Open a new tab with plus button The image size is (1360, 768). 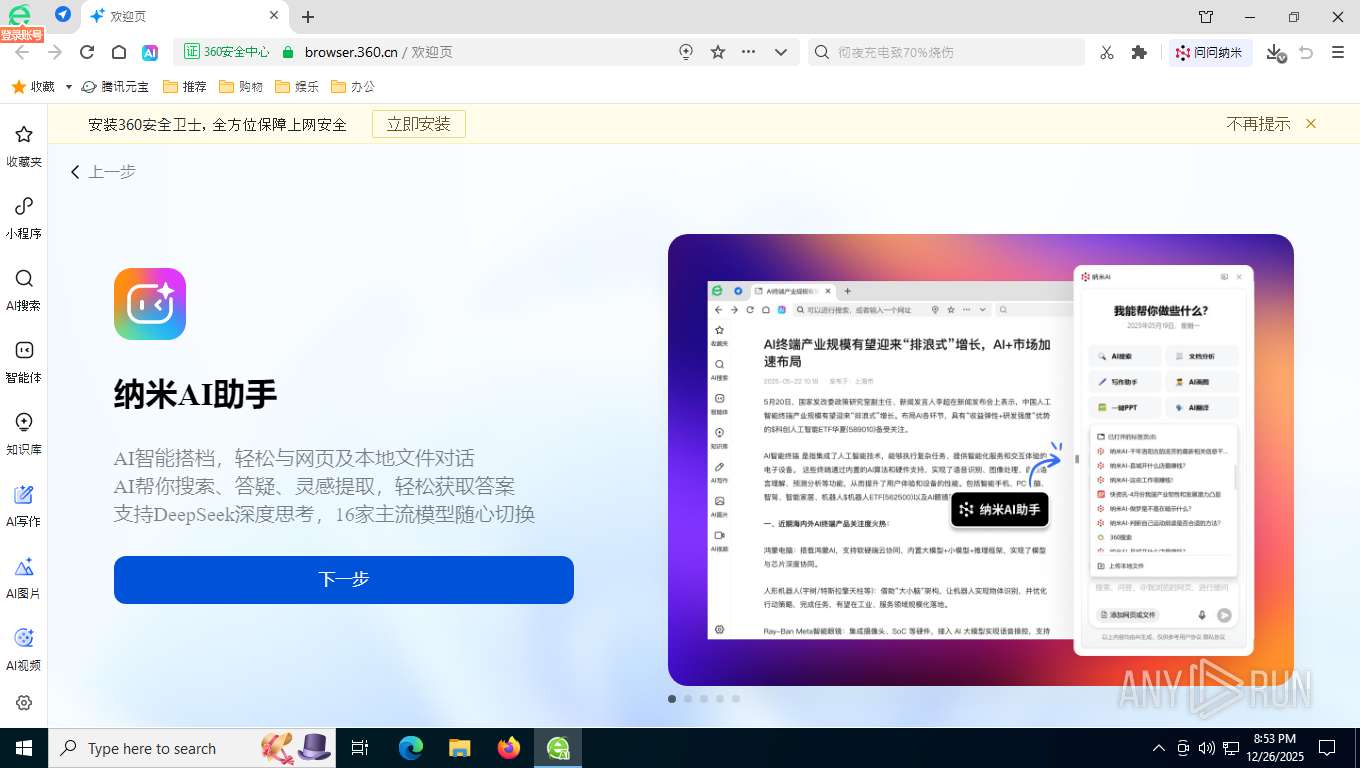coord(308,17)
